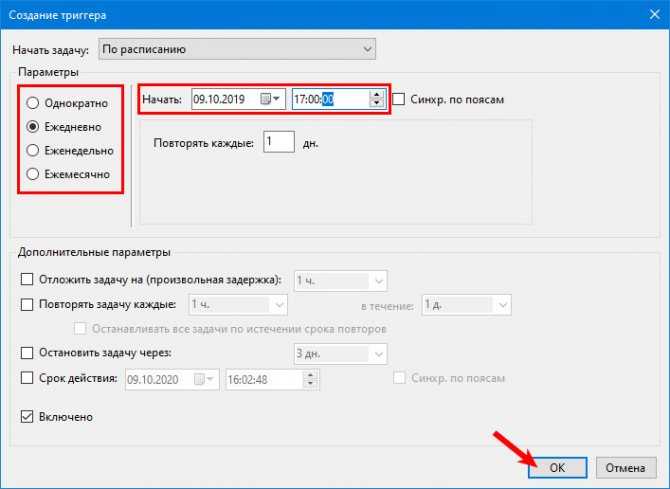The image size is (670, 489).
Task: Check Повторять задачу каждые option
Action: point(27,304)
